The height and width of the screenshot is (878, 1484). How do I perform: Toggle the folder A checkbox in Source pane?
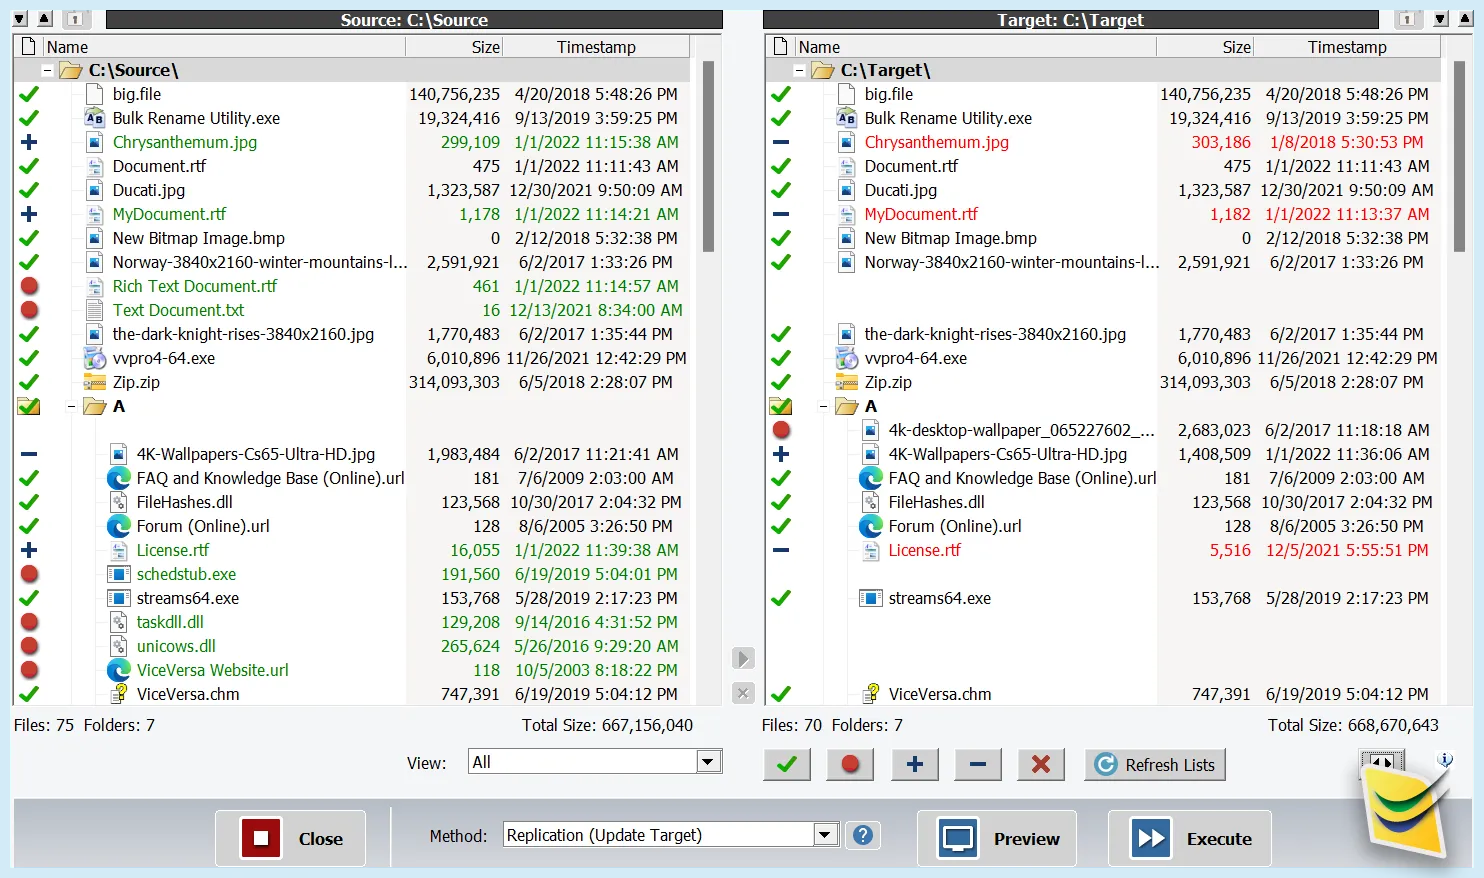[29, 406]
